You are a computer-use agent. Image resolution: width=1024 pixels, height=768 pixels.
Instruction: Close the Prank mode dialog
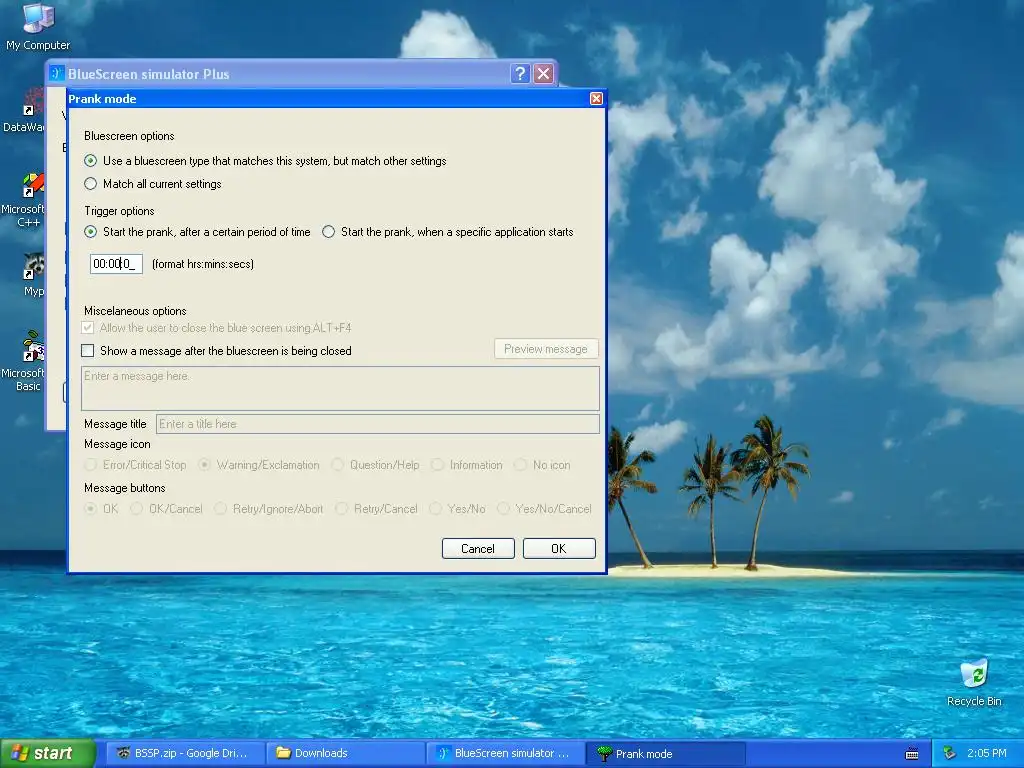tap(596, 99)
